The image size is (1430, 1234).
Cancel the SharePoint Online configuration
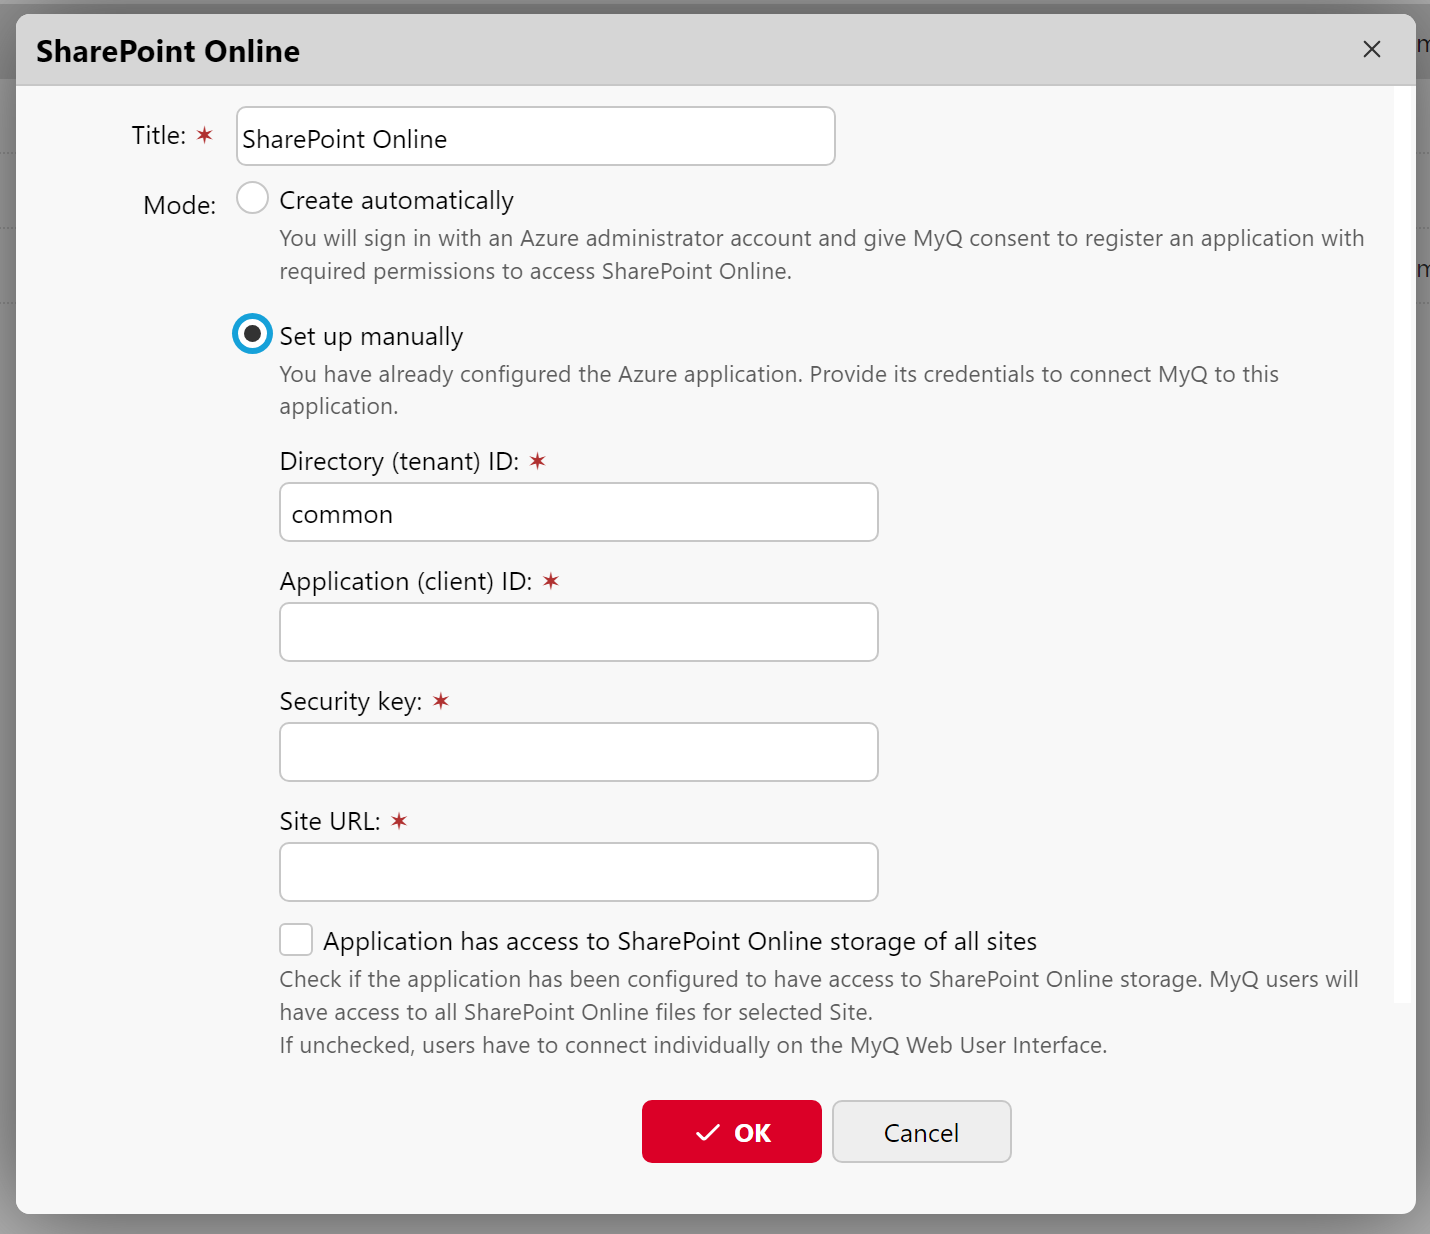pos(920,1132)
